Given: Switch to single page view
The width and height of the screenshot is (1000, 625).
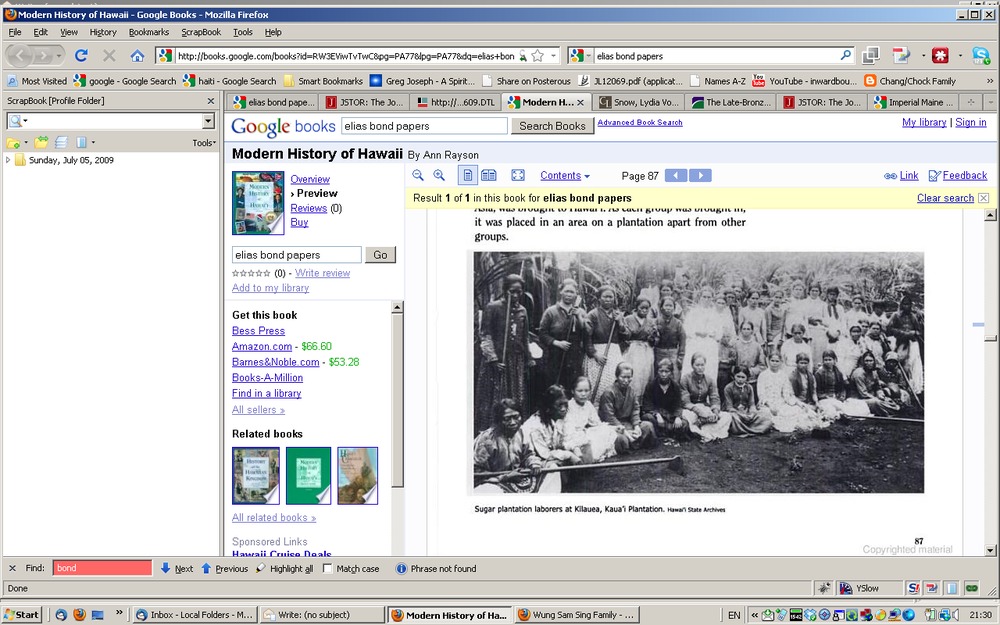Looking at the screenshot, I should coord(467,175).
